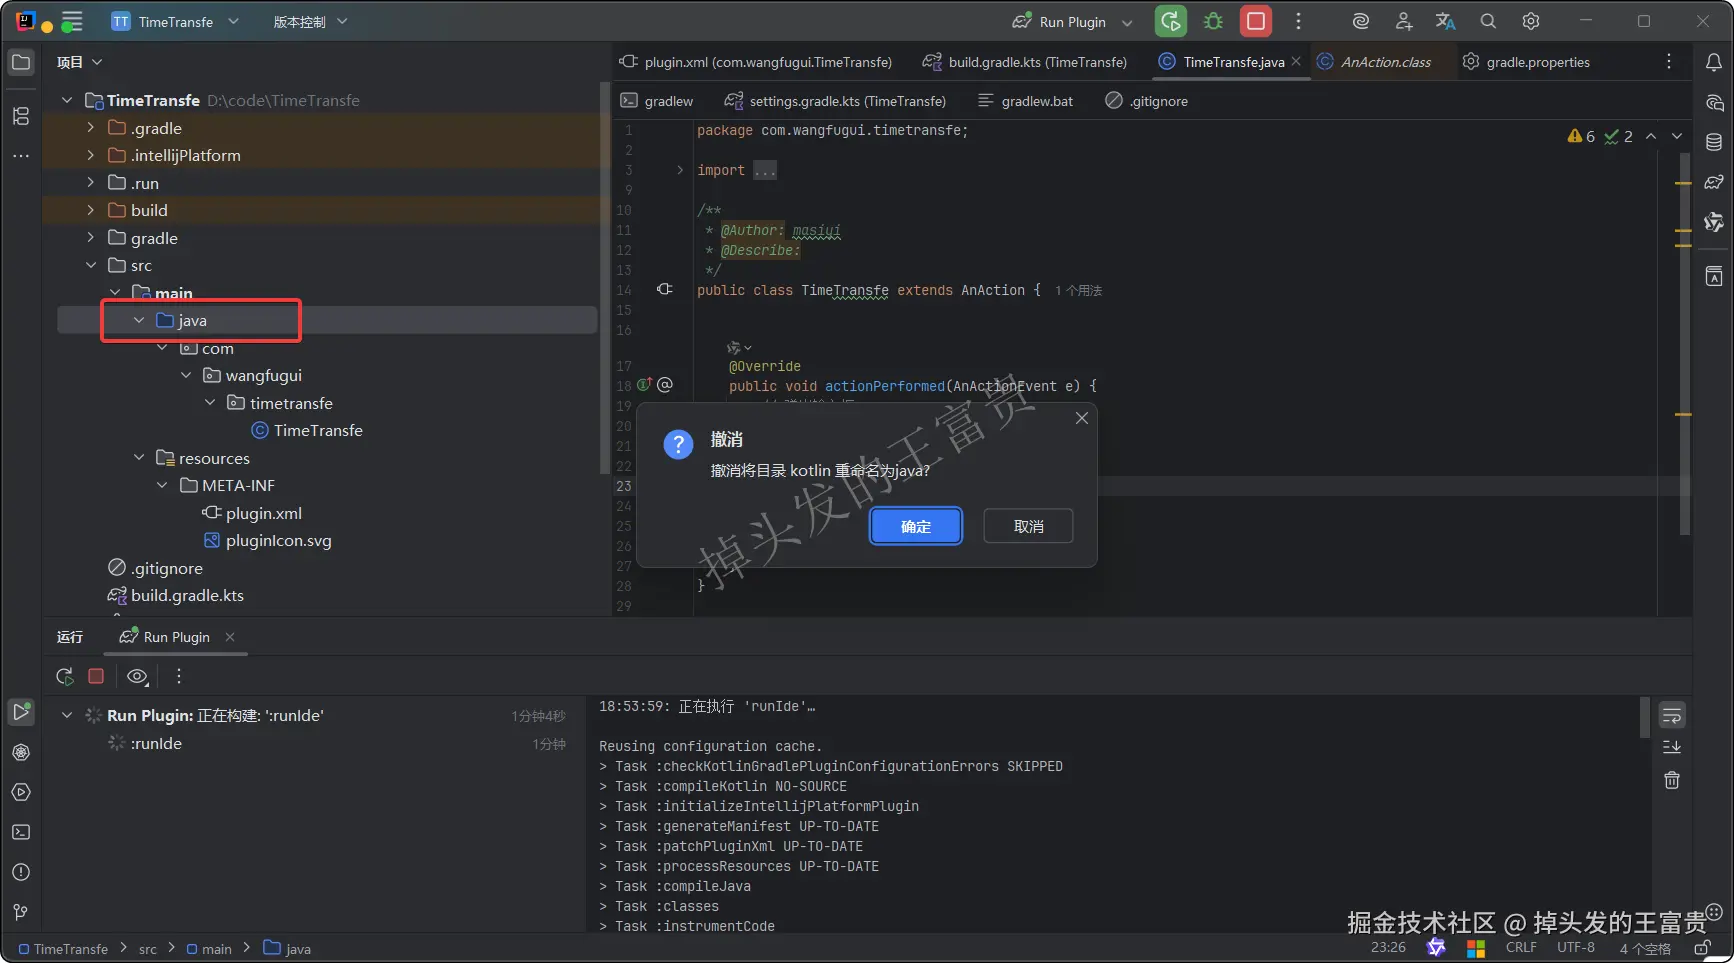Click the 取消 button in dialog
The width and height of the screenshot is (1734, 963).
(x=1028, y=526)
